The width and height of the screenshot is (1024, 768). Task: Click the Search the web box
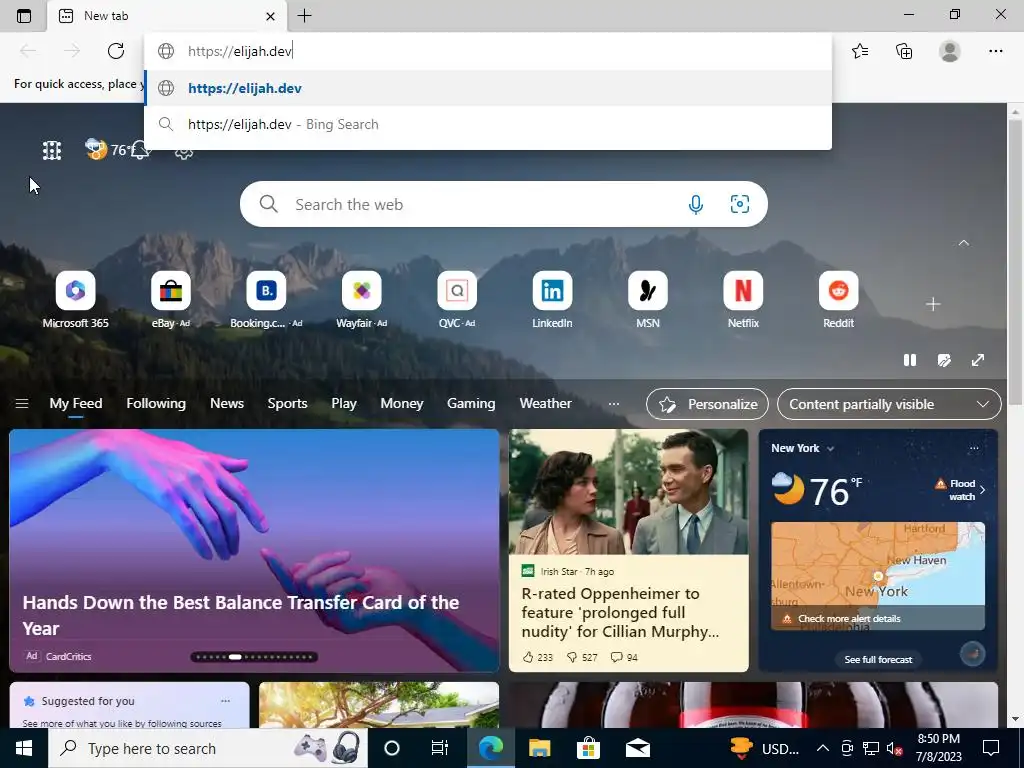[503, 204]
